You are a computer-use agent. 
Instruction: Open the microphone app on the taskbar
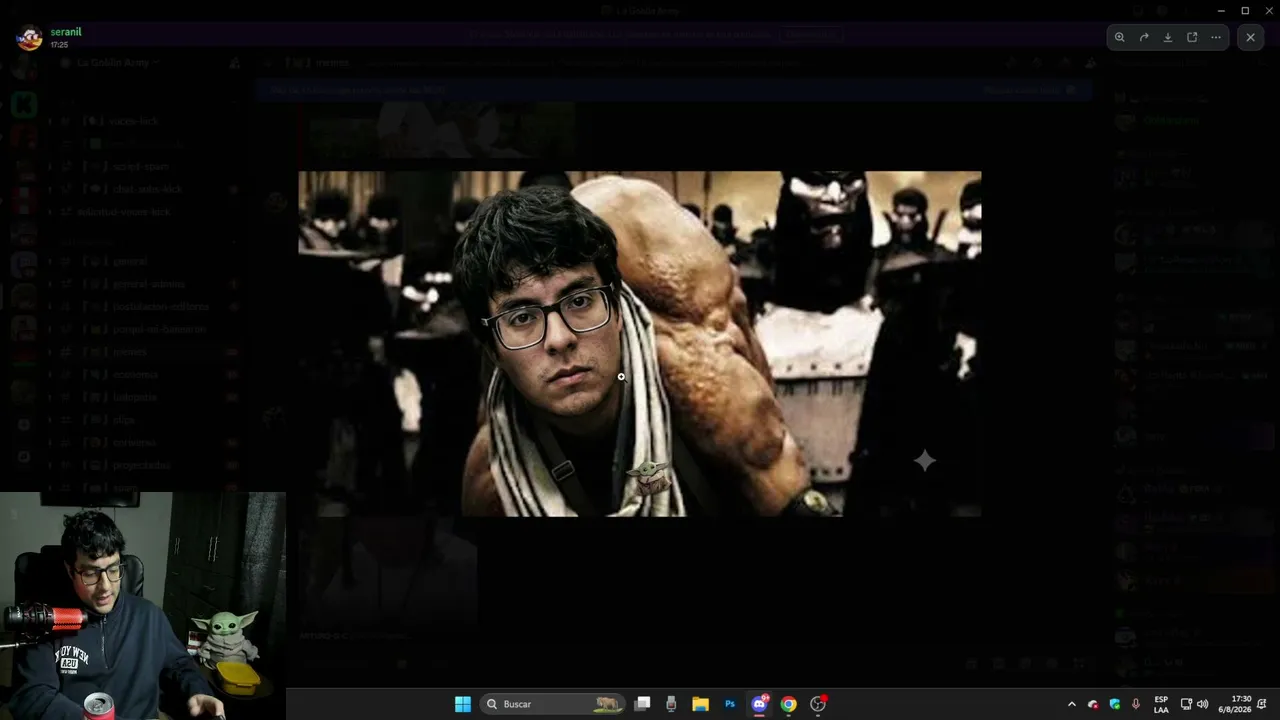pos(671,704)
